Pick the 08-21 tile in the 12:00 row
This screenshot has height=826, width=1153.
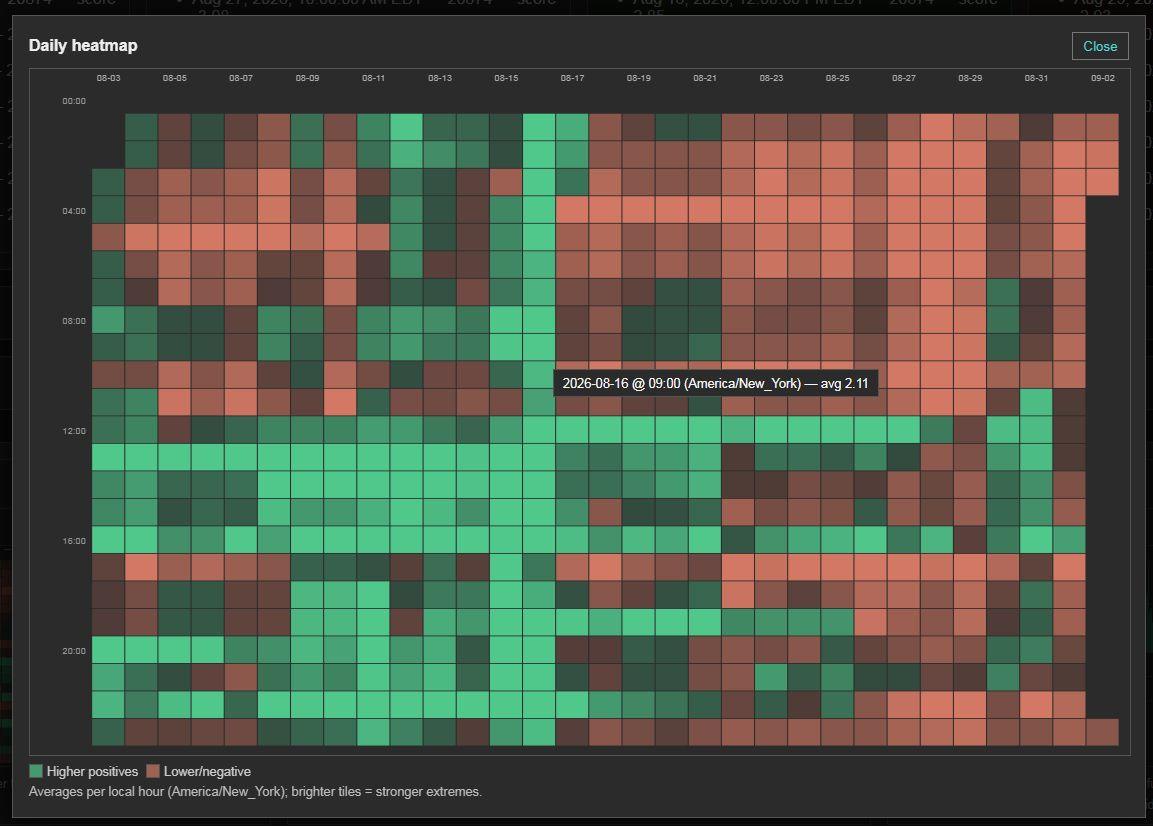tap(704, 430)
